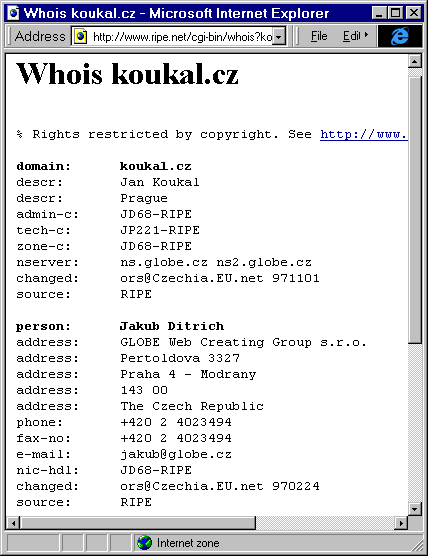The image size is (428, 556).
Task: Click the horizontal scrollbar right arrow
Action: [401, 523]
